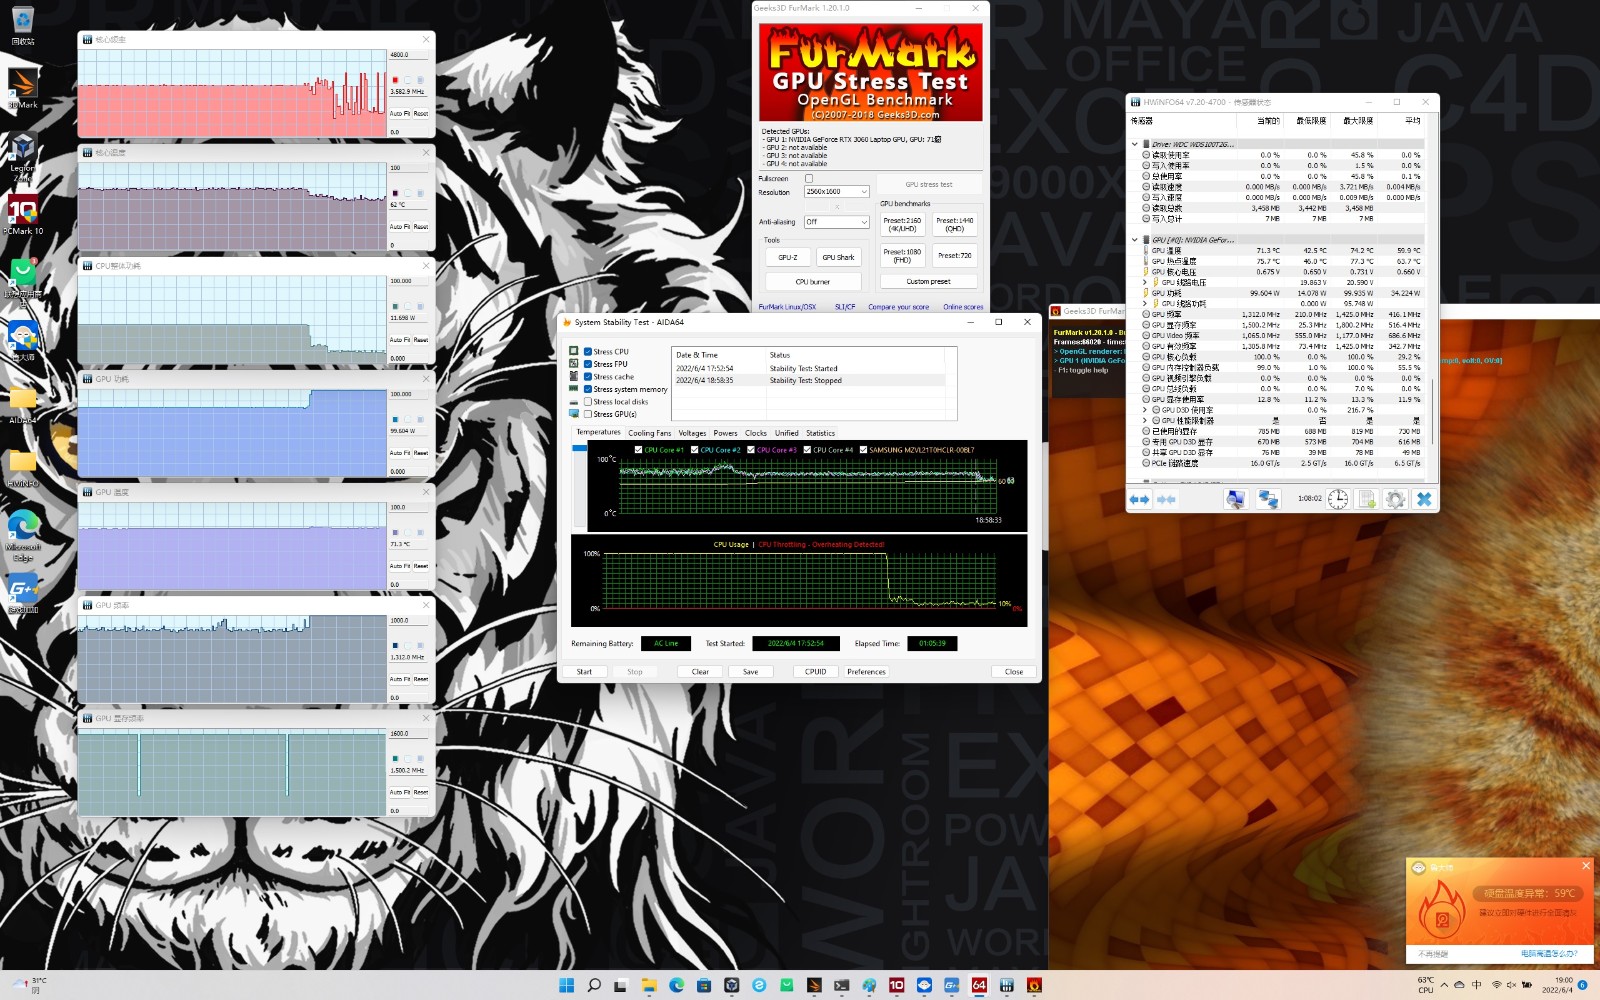Open PCMark 10 desktop shortcut

(23, 212)
